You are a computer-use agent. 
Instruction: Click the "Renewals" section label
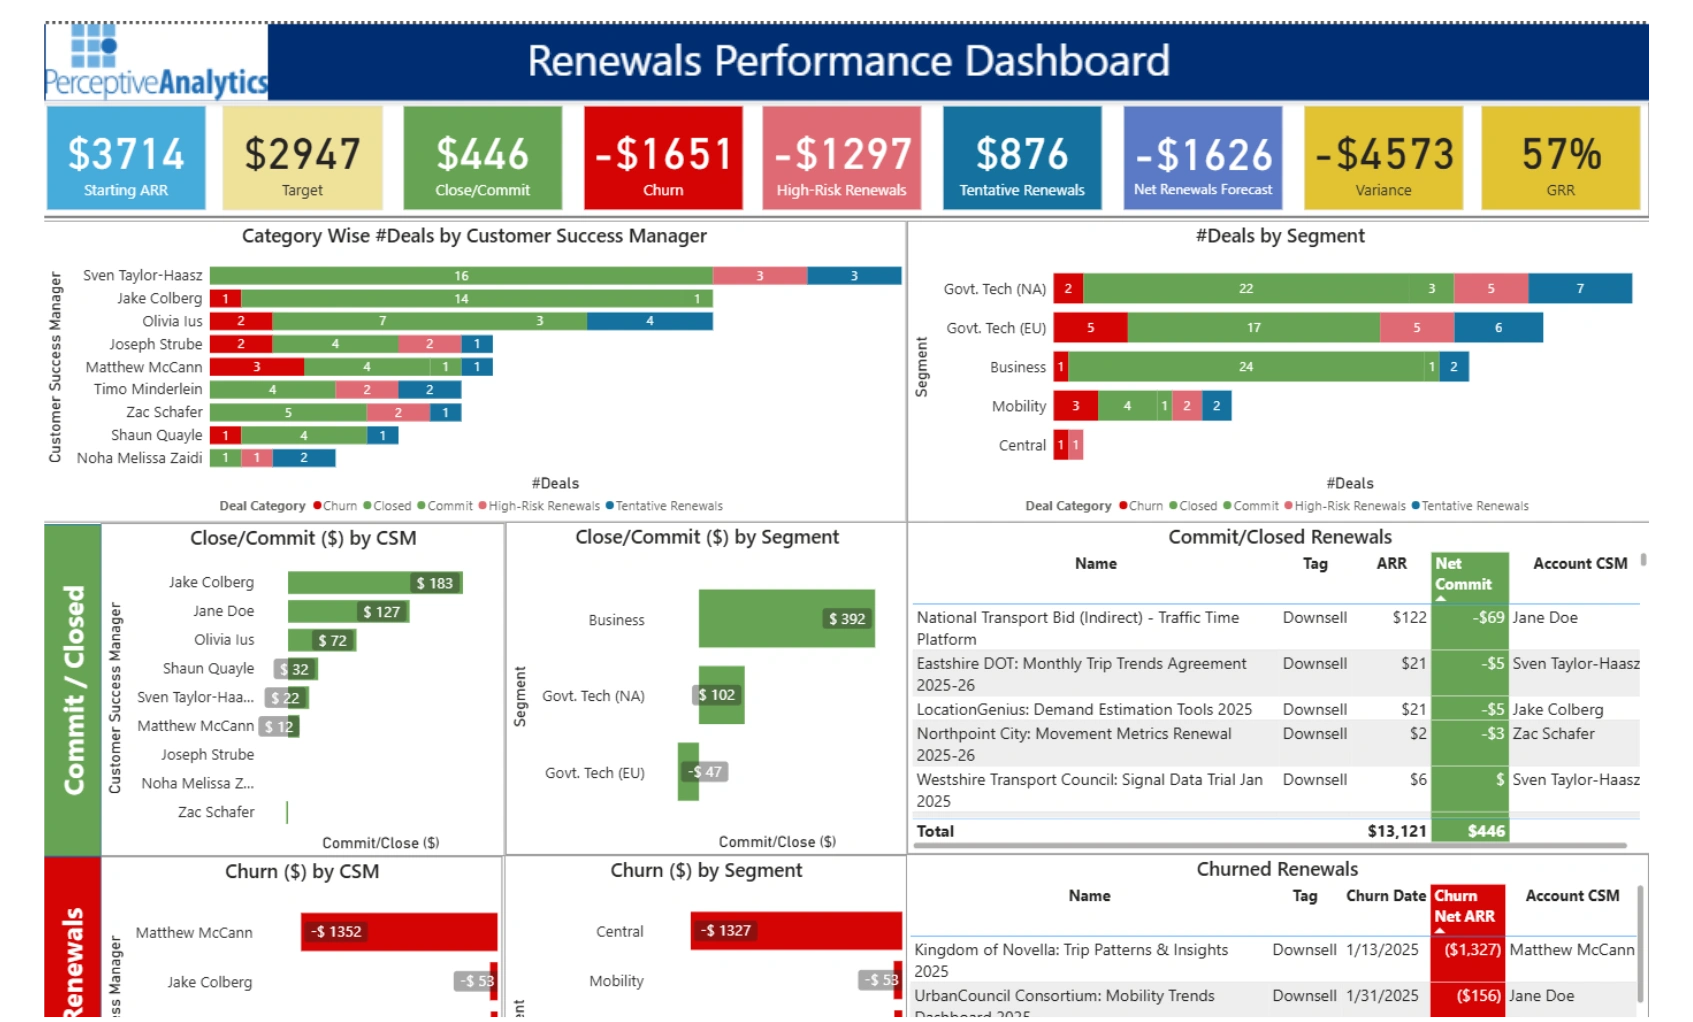[x=73, y=944]
